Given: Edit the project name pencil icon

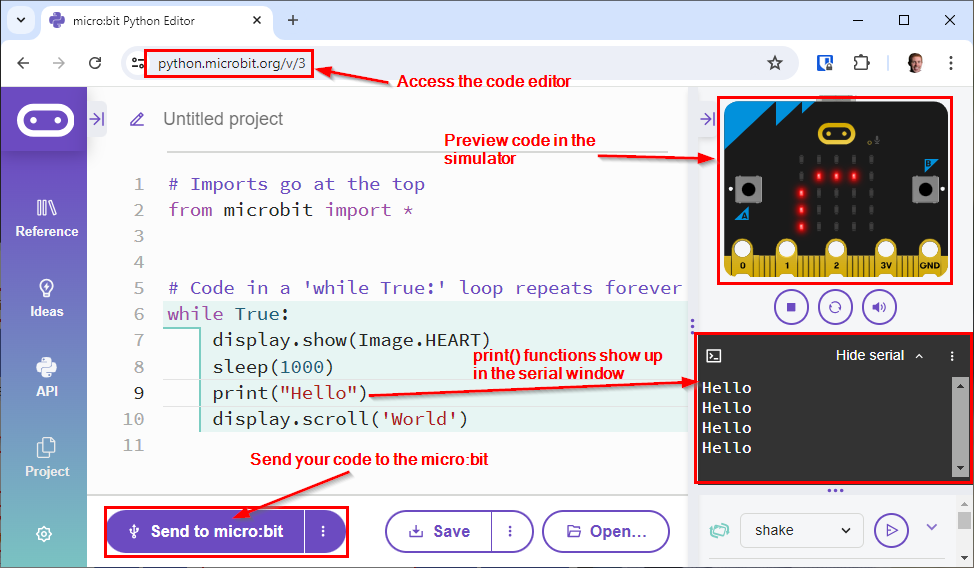Looking at the screenshot, I should (137, 119).
